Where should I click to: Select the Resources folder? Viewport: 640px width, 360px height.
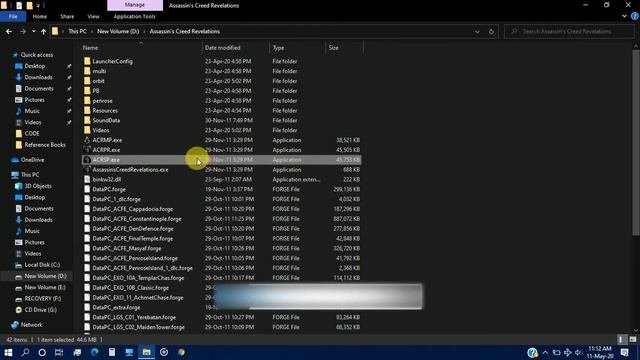coord(105,110)
